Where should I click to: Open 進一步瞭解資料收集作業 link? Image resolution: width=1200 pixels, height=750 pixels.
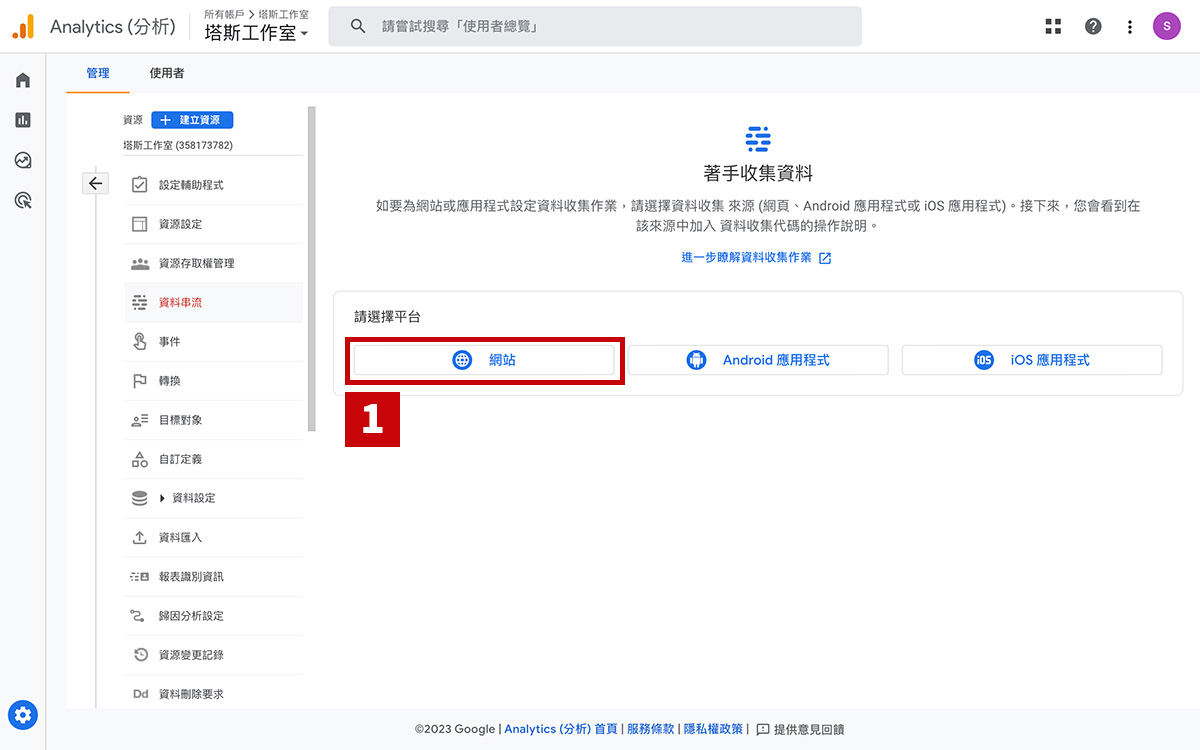click(757, 258)
